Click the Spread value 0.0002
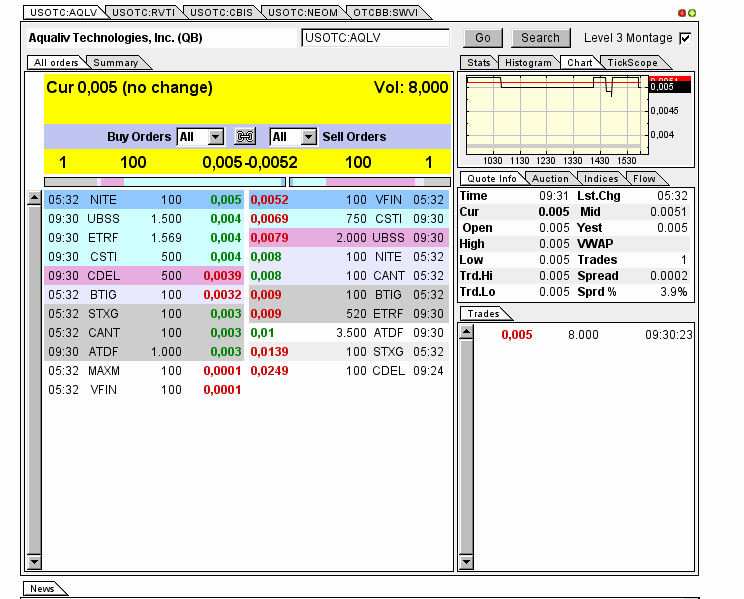The image size is (744, 599). (668, 276)
